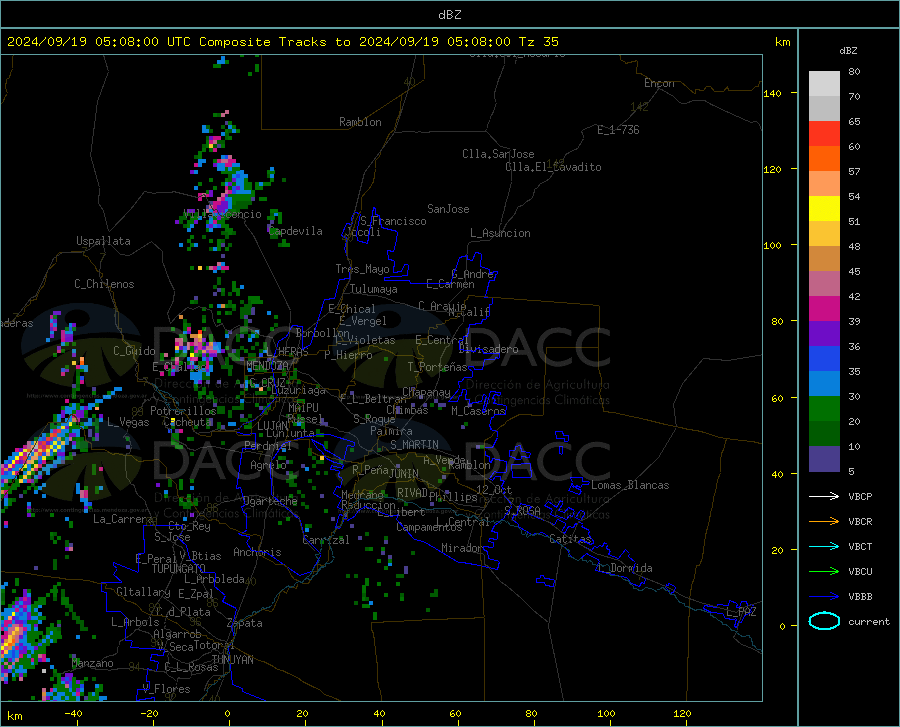The image size is (900, 727).
Task: Click the cyan 'current' ellipse legend icon
Action: coord(824,621)
